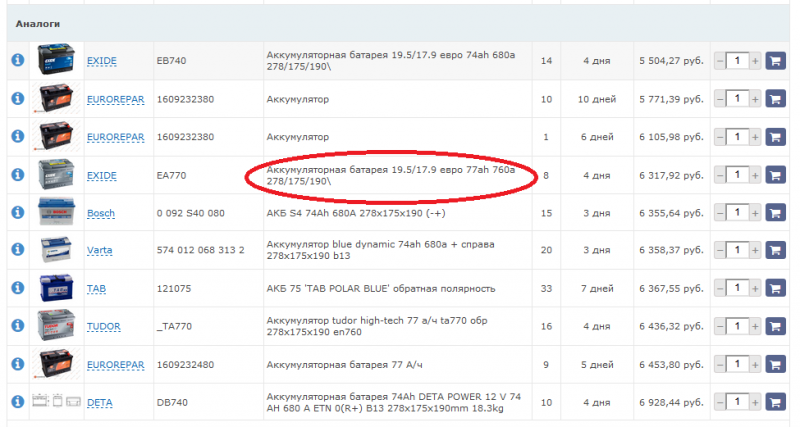
Task: Open info icon for EXIDE EB740 row
Action: [x=18, y=60]
